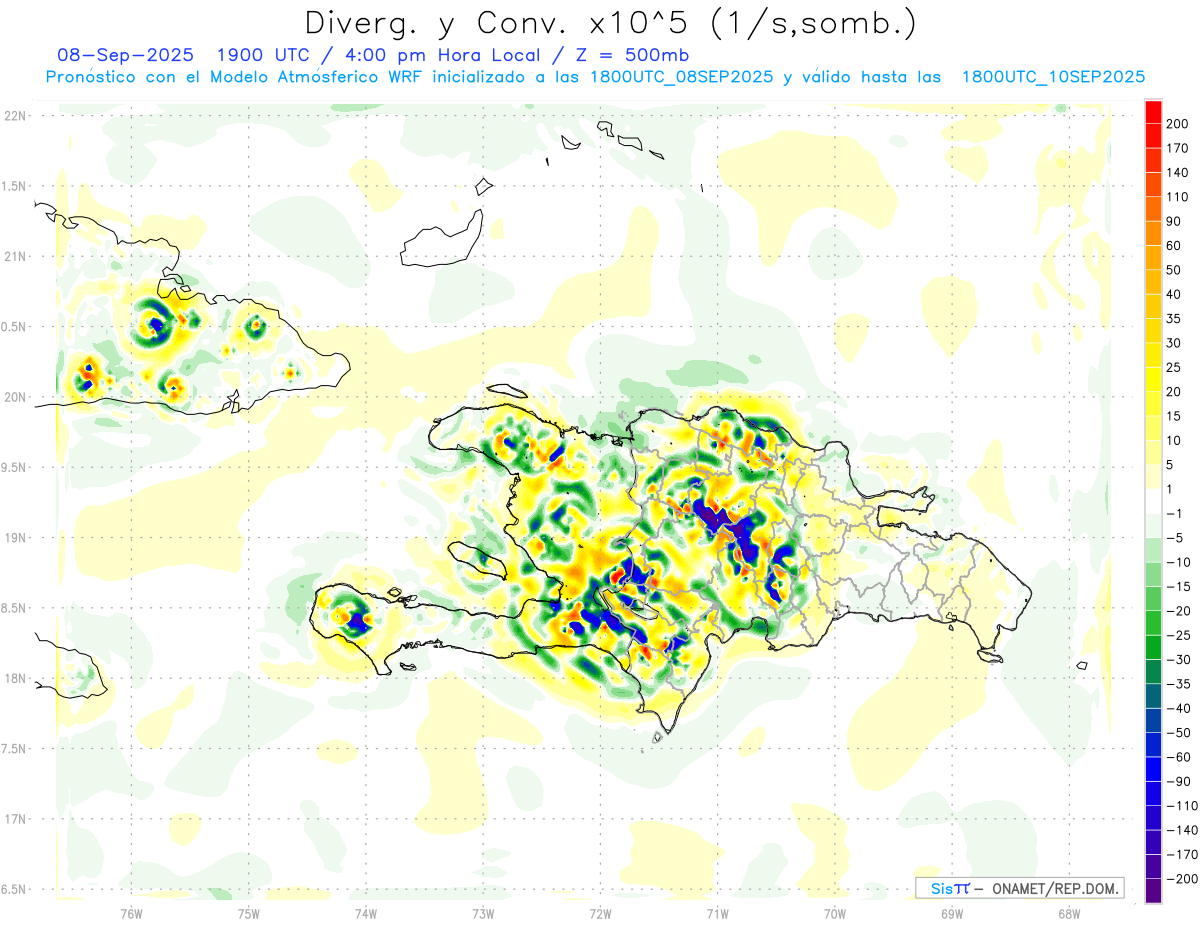Screen dimensions: 1200x927
Task: Click the 70W longitude label
Action: pyautogui.click(x=835, y=913)
